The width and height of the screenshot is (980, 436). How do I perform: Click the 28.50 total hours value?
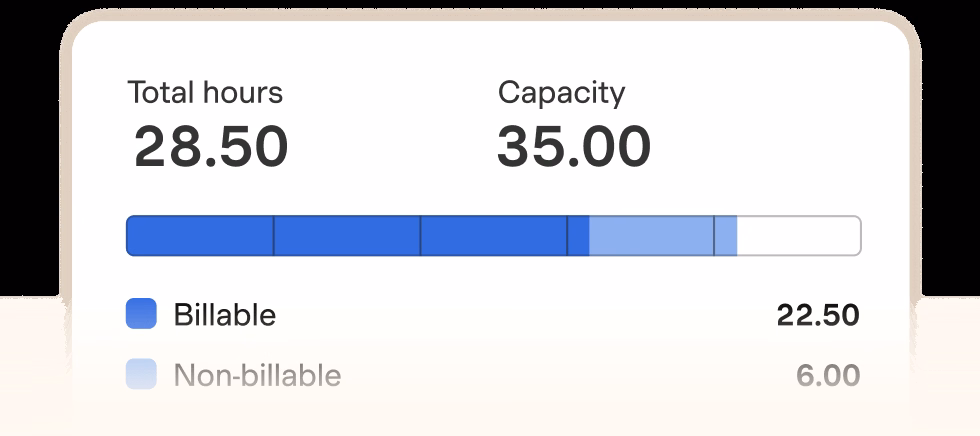coord(211,146)
